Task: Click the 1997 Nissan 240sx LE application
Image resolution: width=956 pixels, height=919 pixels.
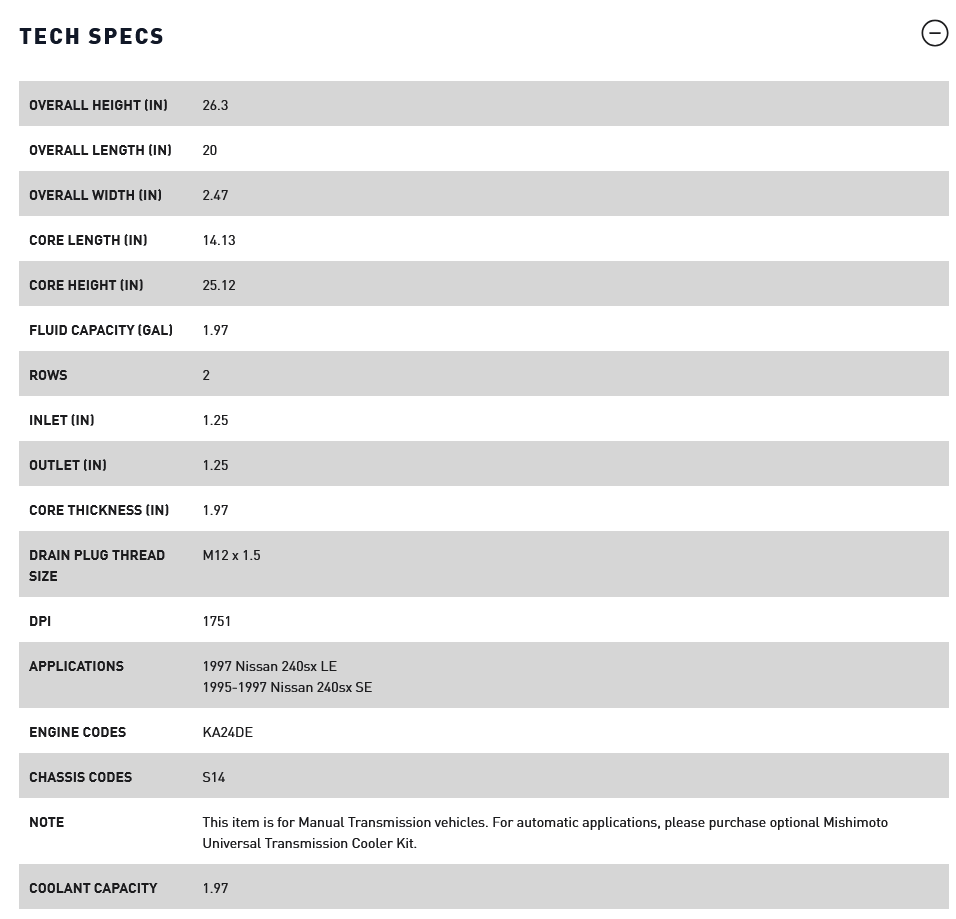Action: pyautogui.click(x=269, y=666)
